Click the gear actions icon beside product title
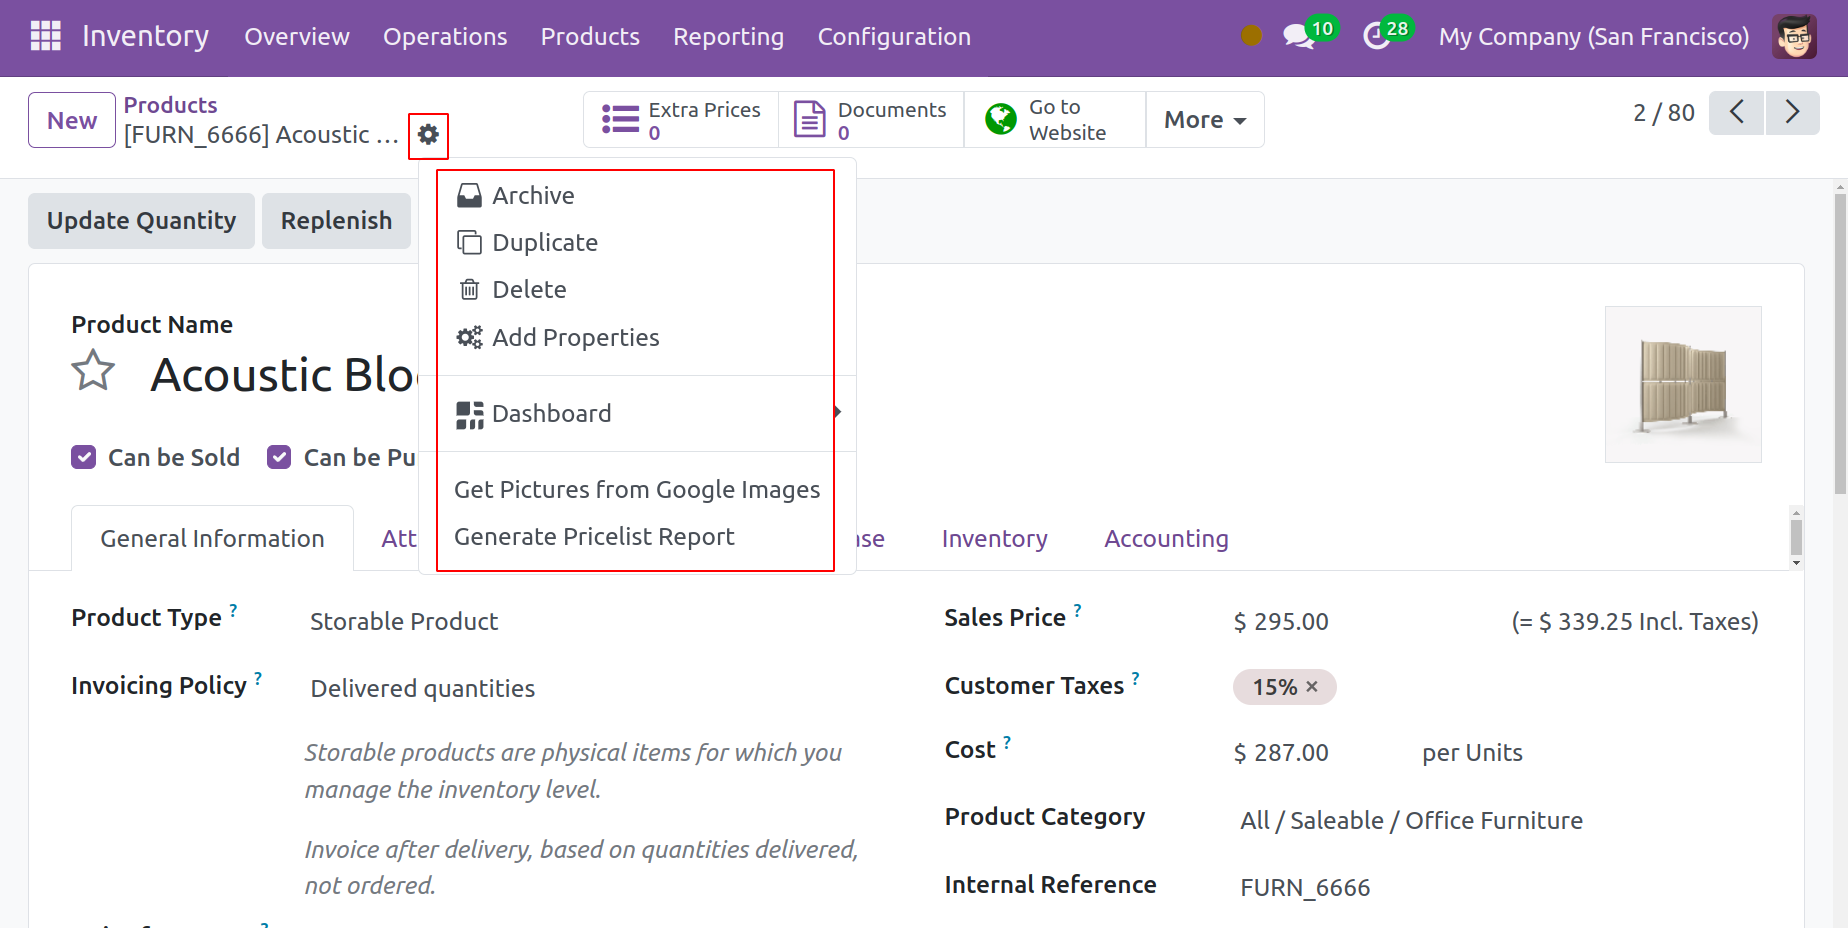The height and width of the screenshot is (928, 1848). (428, 135)
